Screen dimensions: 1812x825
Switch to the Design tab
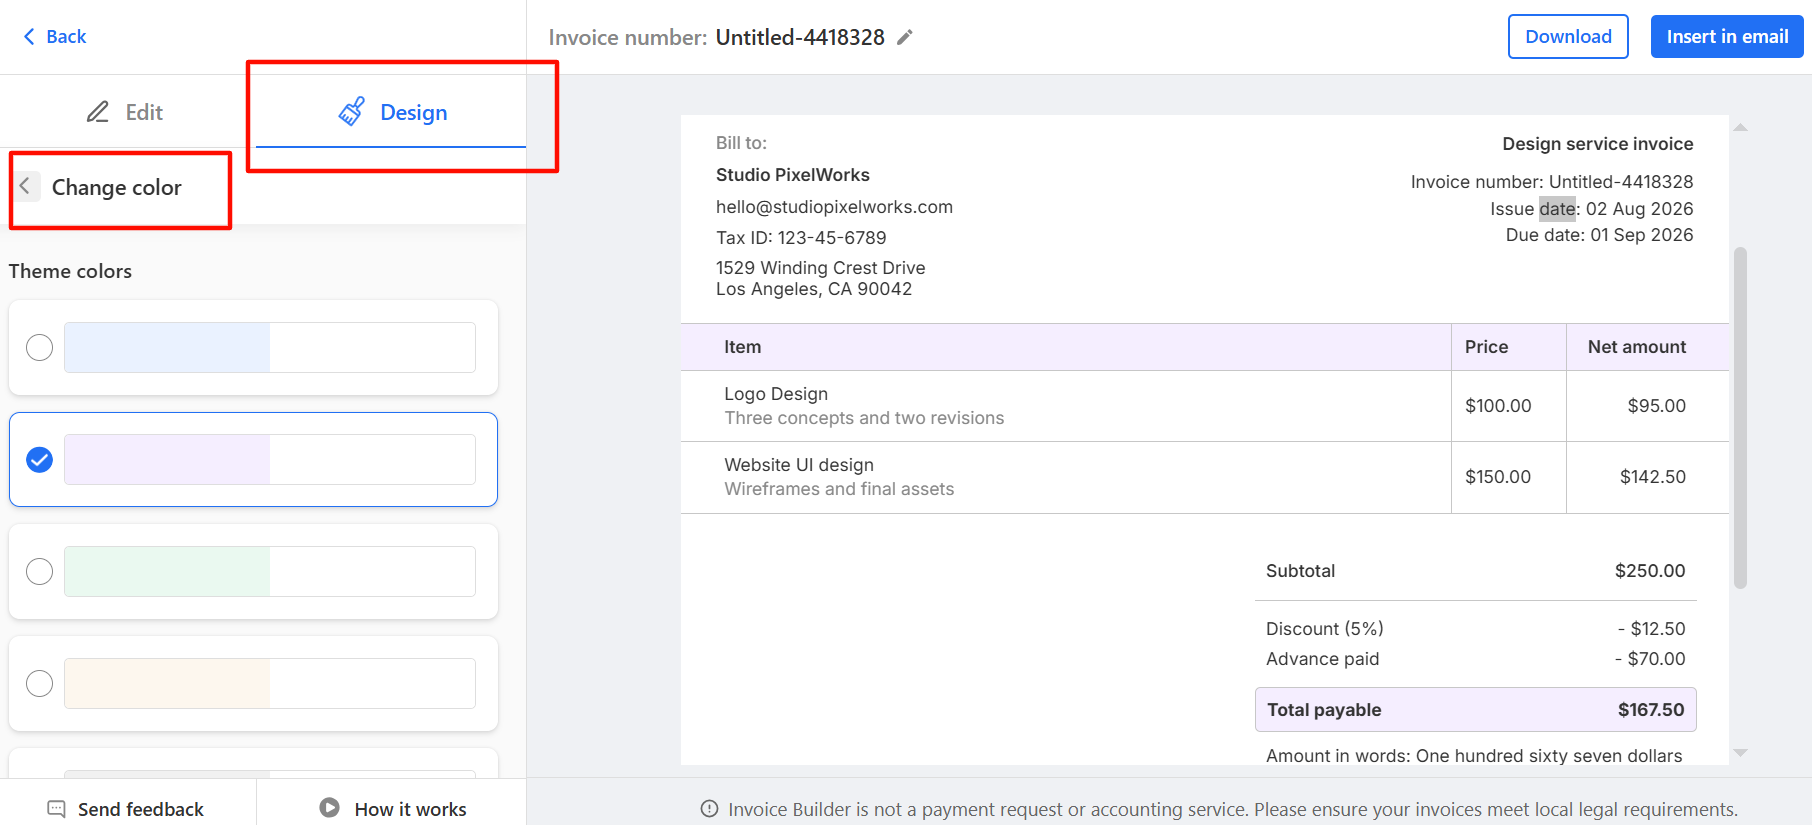(391, 112)
